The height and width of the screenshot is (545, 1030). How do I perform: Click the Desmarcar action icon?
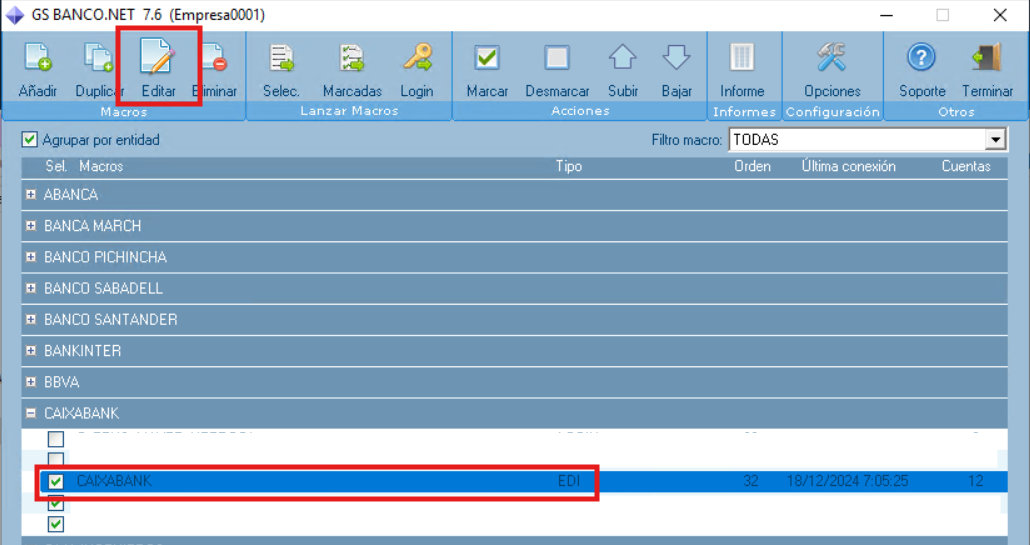coord(556,58)
